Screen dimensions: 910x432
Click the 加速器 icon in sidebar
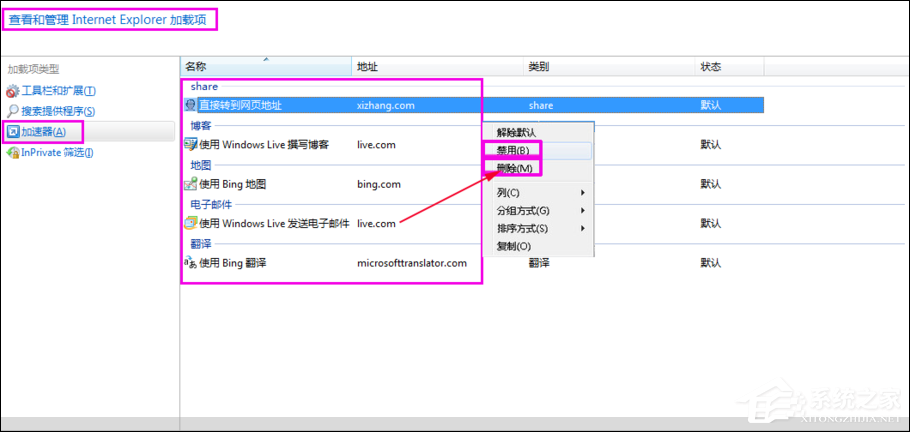[x=13, y=132]
